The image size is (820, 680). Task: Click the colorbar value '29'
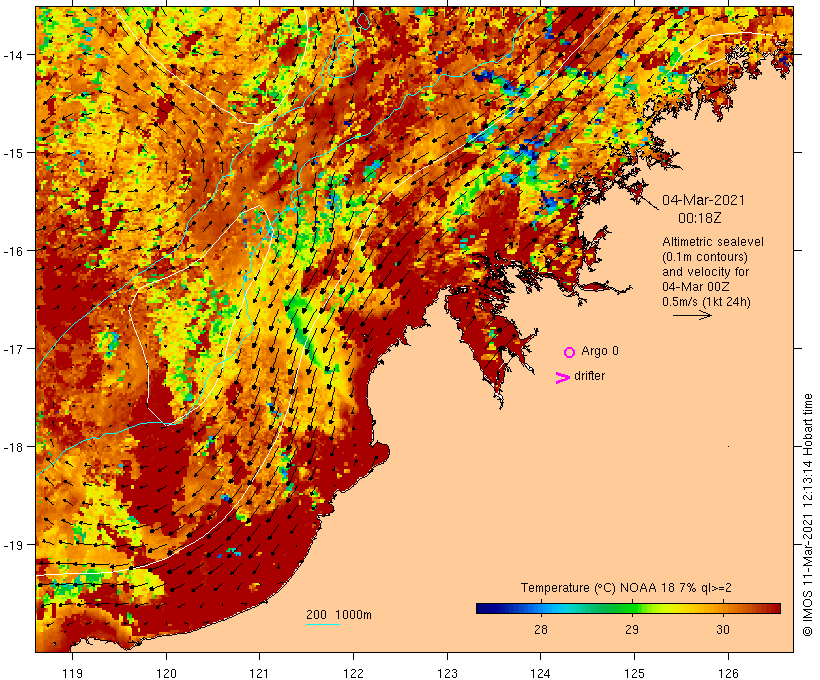click(632, 629)
